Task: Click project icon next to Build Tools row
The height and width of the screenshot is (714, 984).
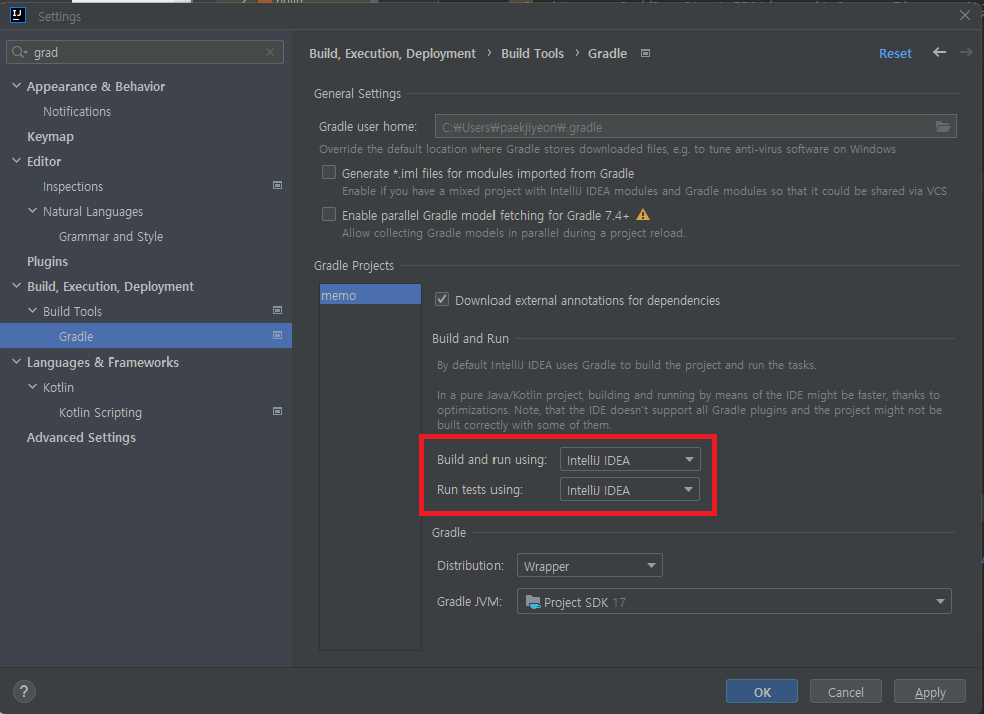Action: pos(277,310)
